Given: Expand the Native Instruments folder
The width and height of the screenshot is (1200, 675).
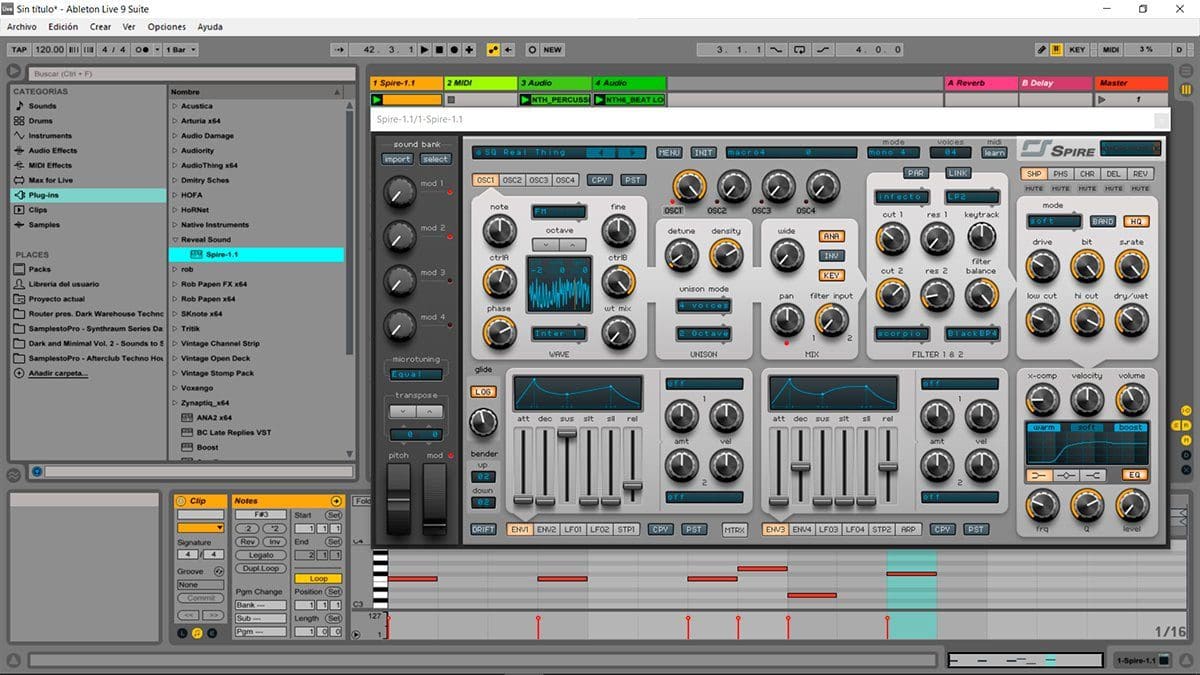Looking at the screenshot, I should tap(174, 225).
